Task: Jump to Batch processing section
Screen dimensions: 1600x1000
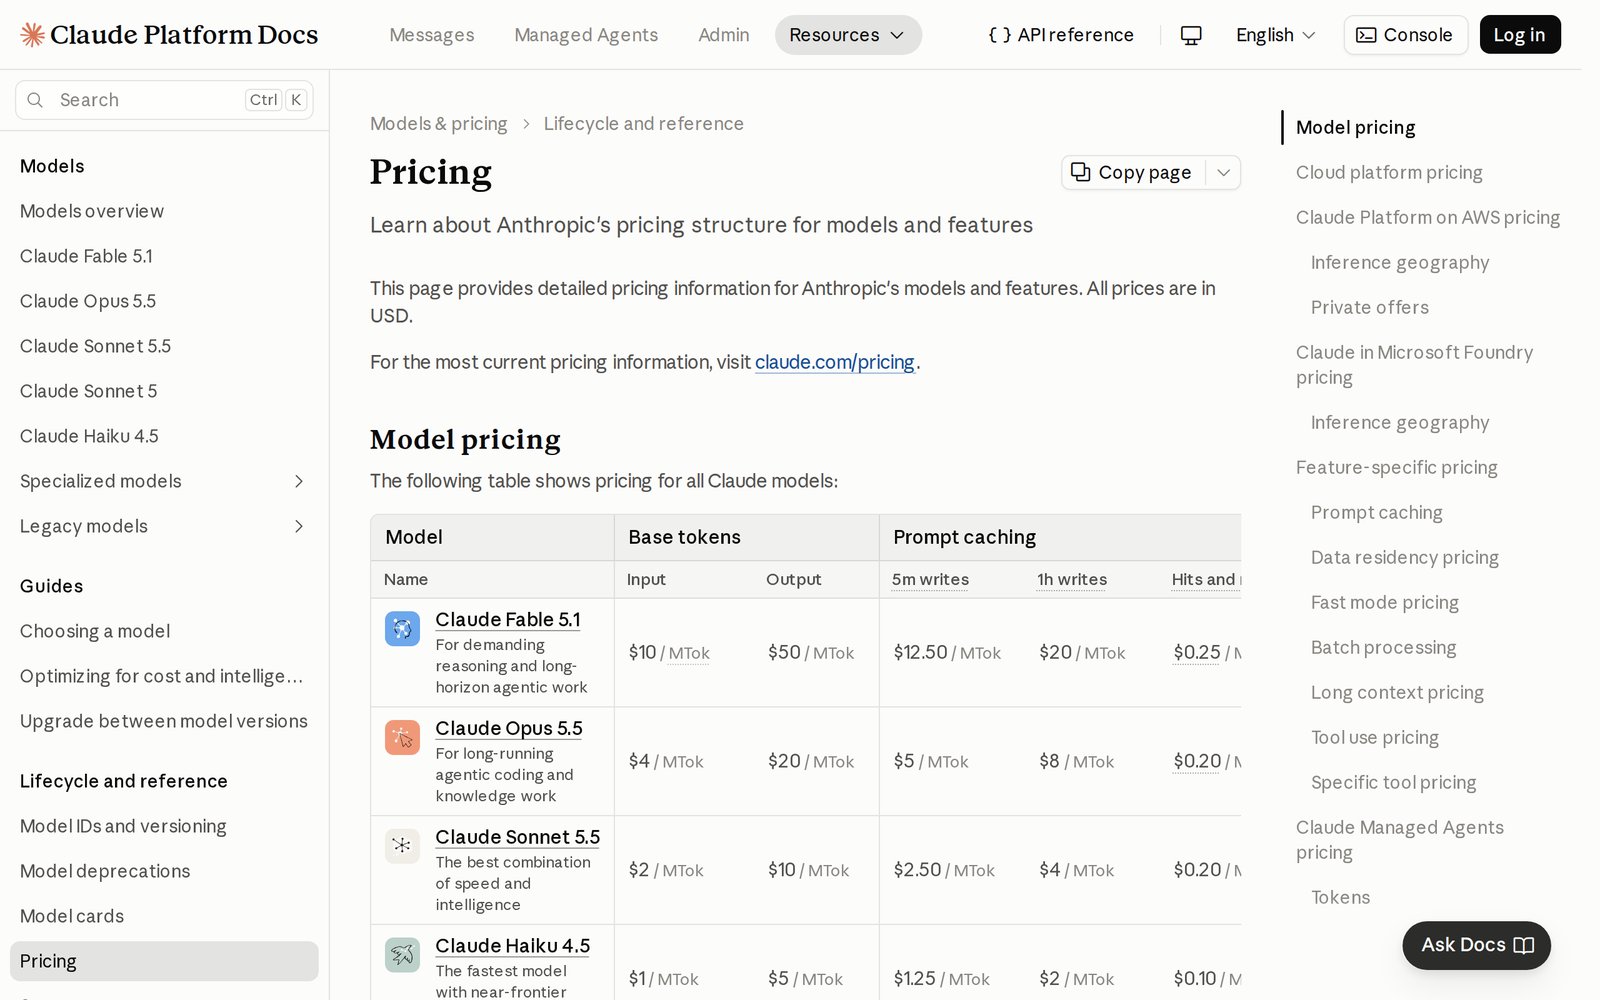Action: coord(1384,648)
